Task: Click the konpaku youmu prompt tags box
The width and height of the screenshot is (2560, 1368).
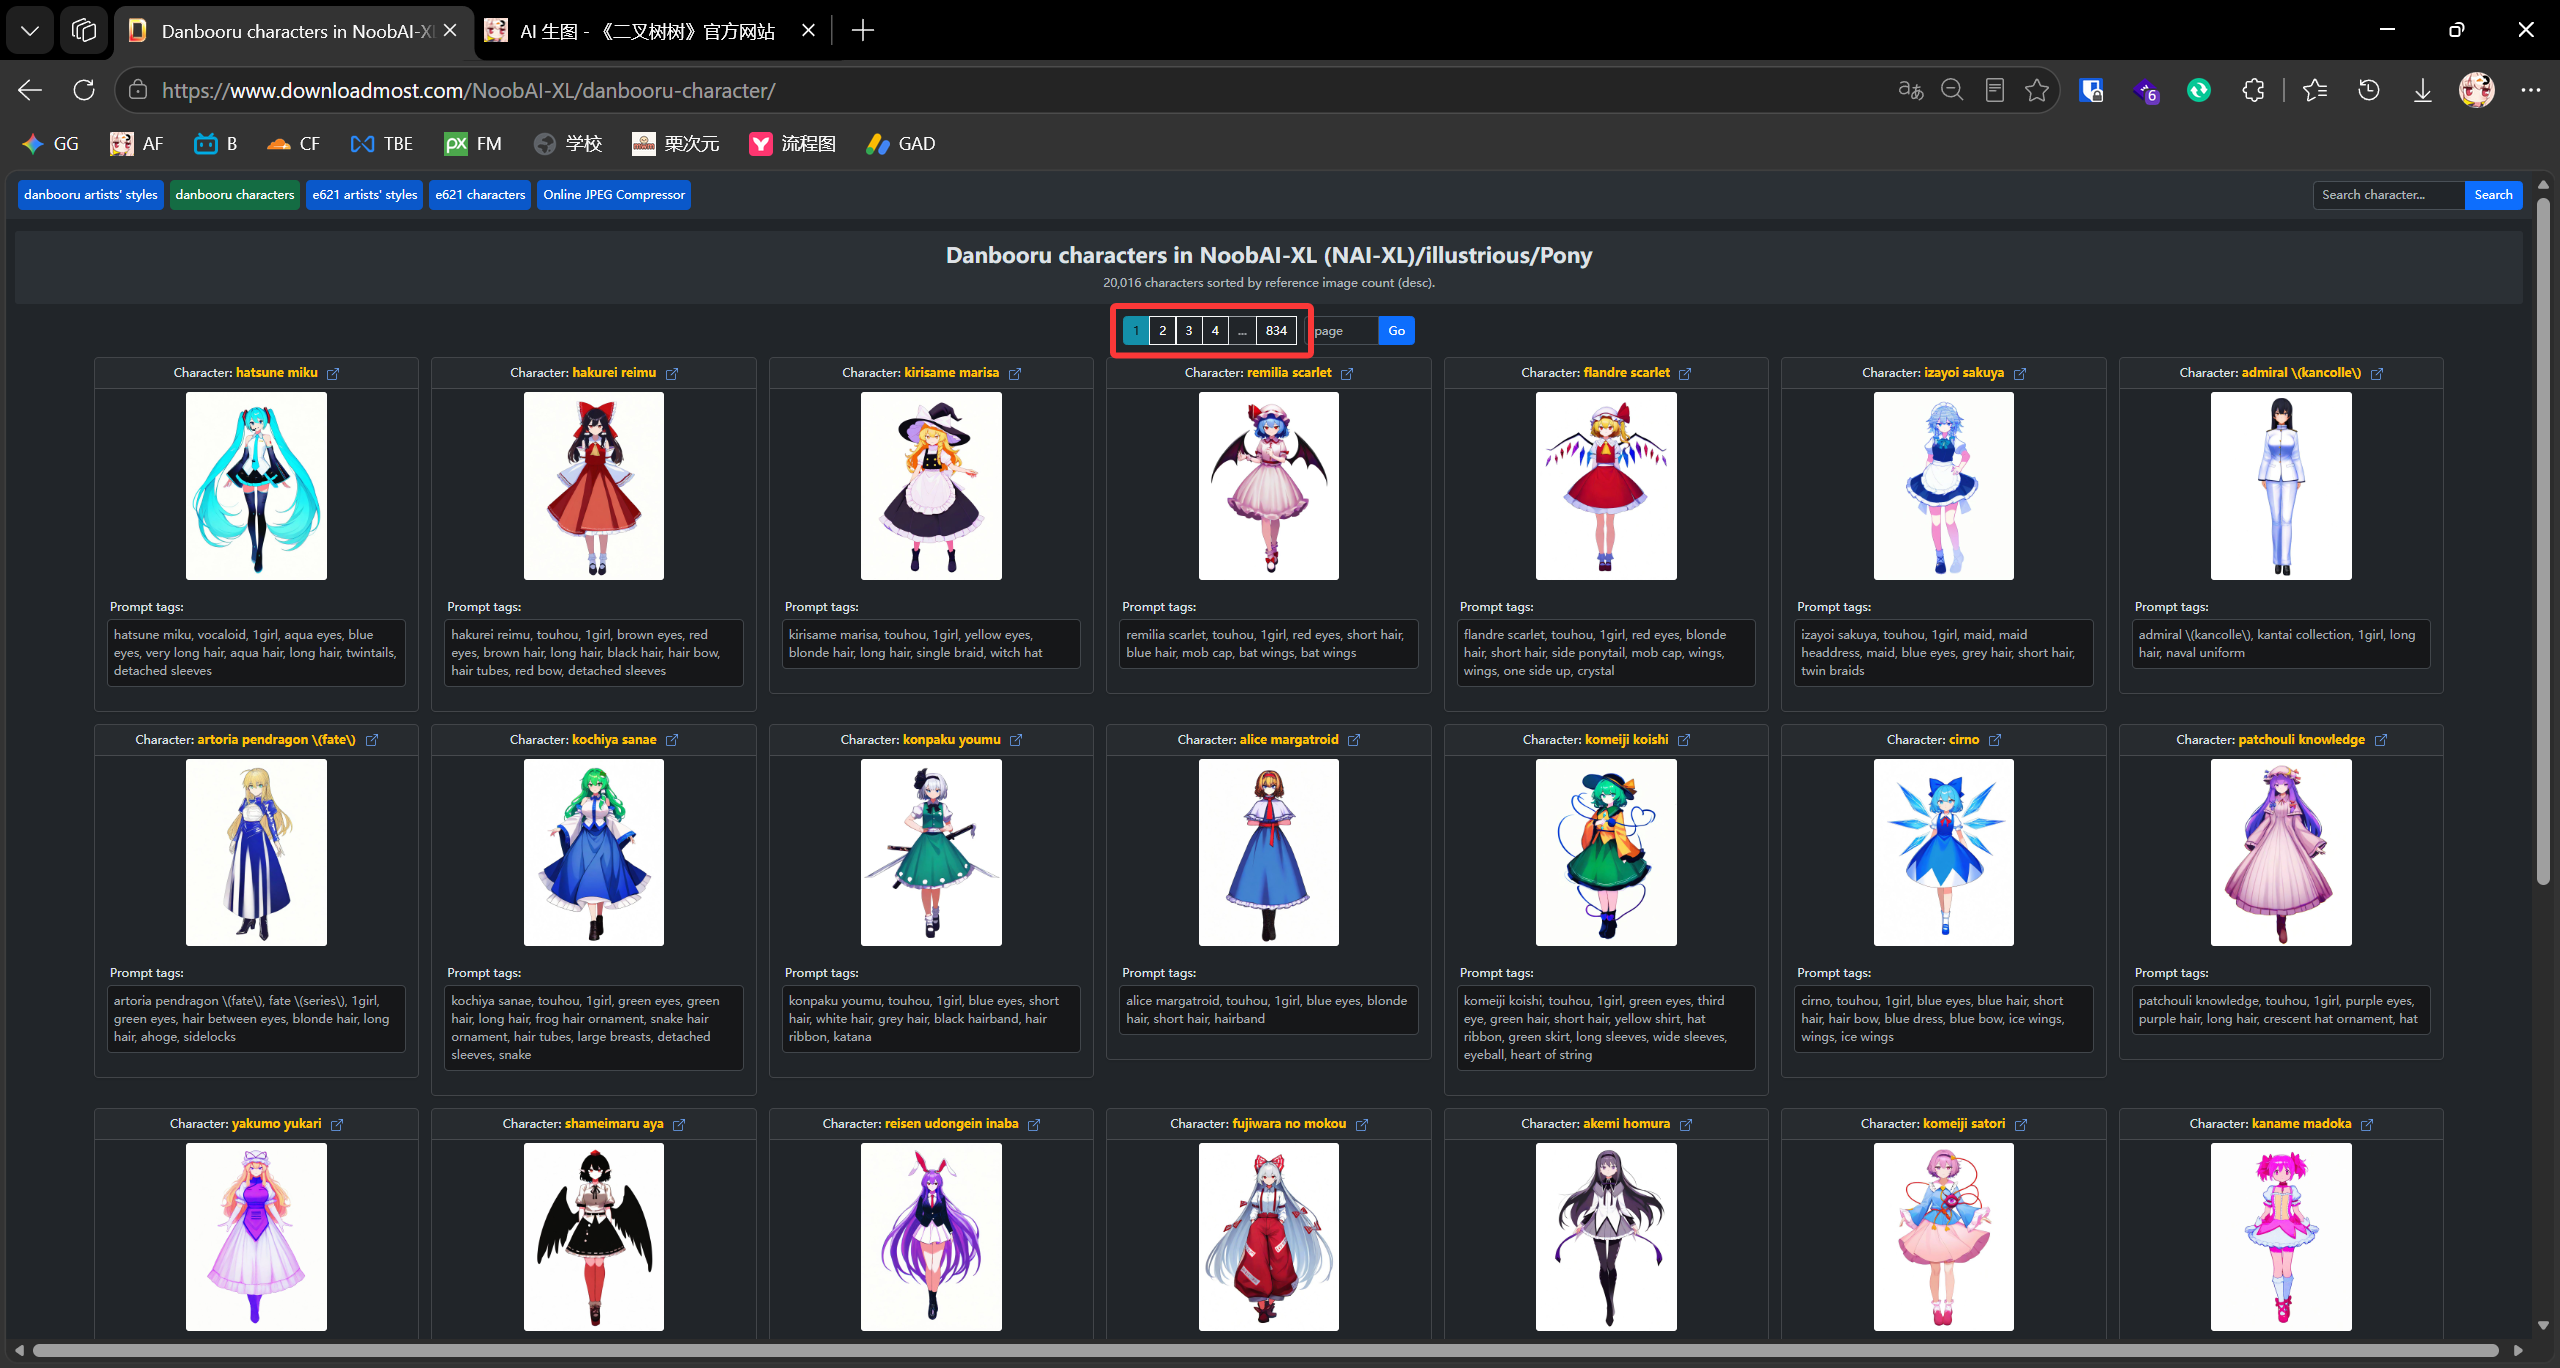Action: click(931, 1019)
